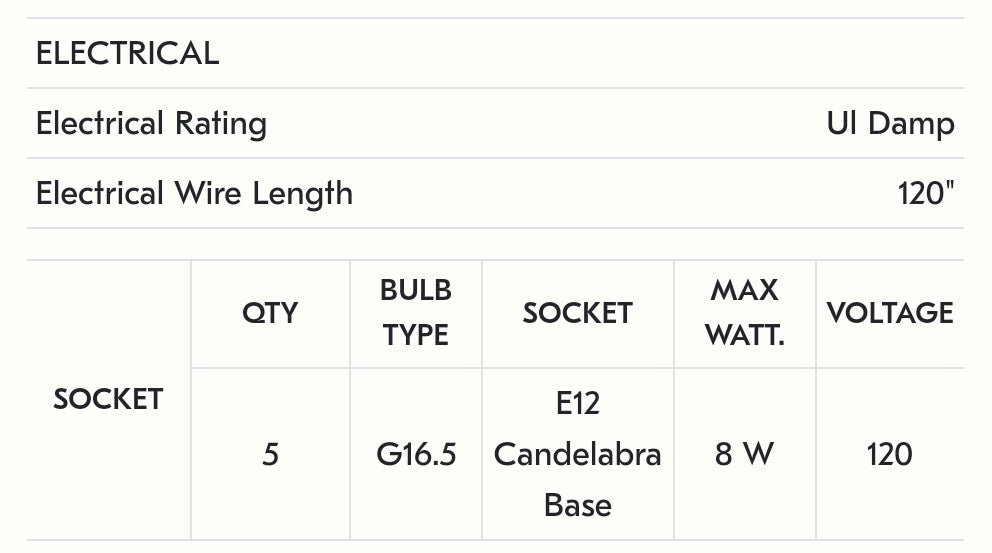Click the word MAX in the header
Screen dimensions: 992x553
pyautogui.click(x=744, y=291)
